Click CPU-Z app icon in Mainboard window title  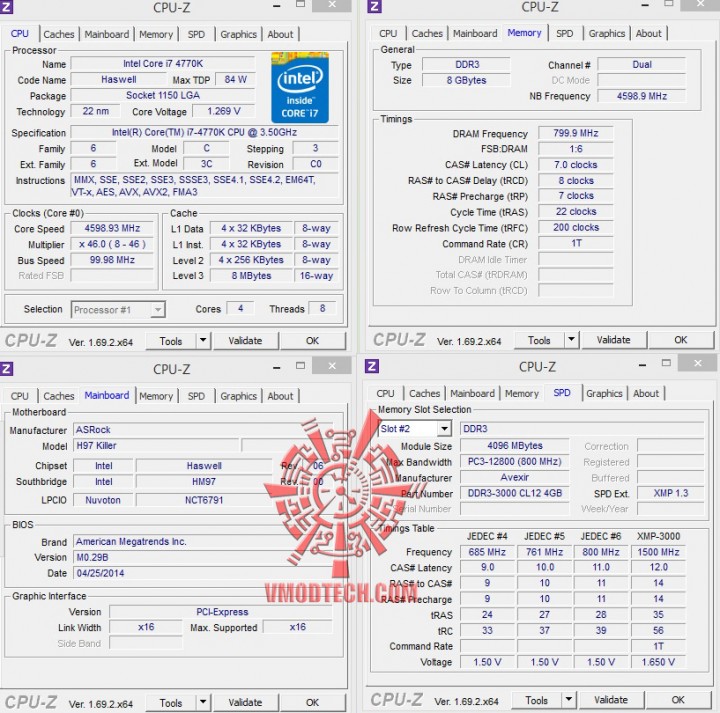point(6,368)
